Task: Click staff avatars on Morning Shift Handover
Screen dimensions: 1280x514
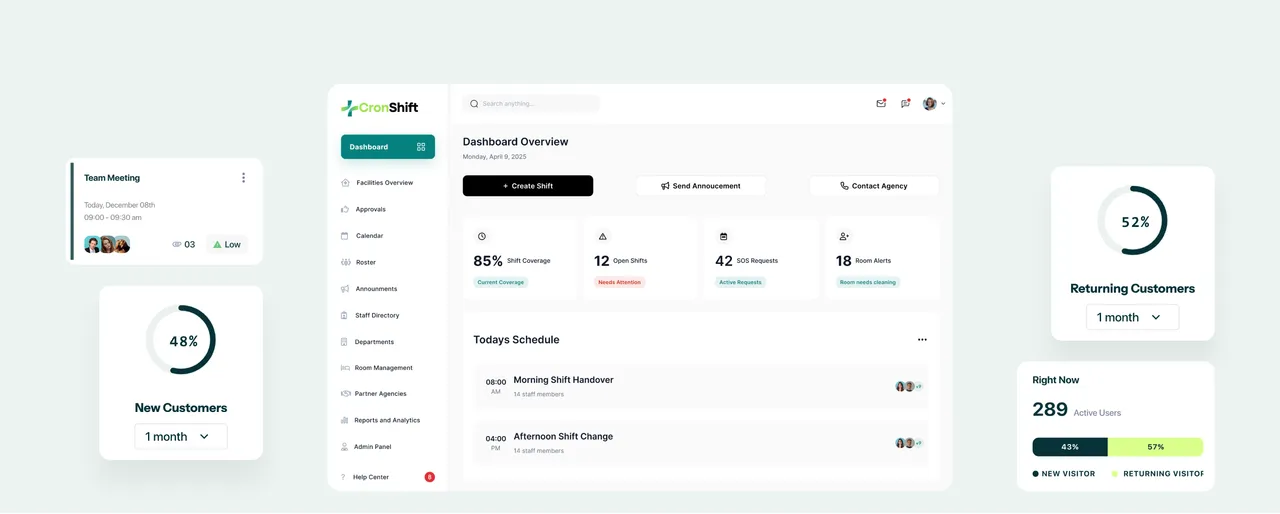Action: pos(909,386)
